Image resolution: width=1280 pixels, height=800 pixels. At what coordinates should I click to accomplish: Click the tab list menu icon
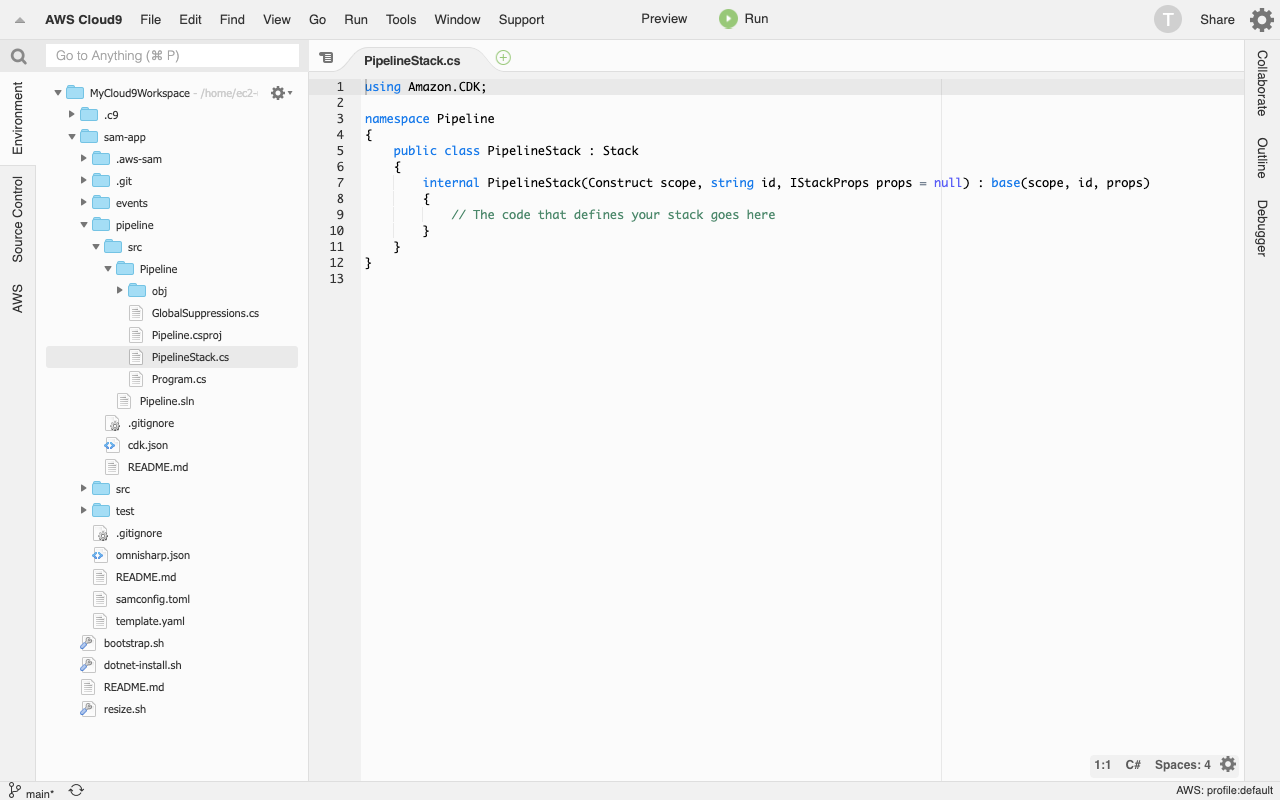click(x=326, y=58)
